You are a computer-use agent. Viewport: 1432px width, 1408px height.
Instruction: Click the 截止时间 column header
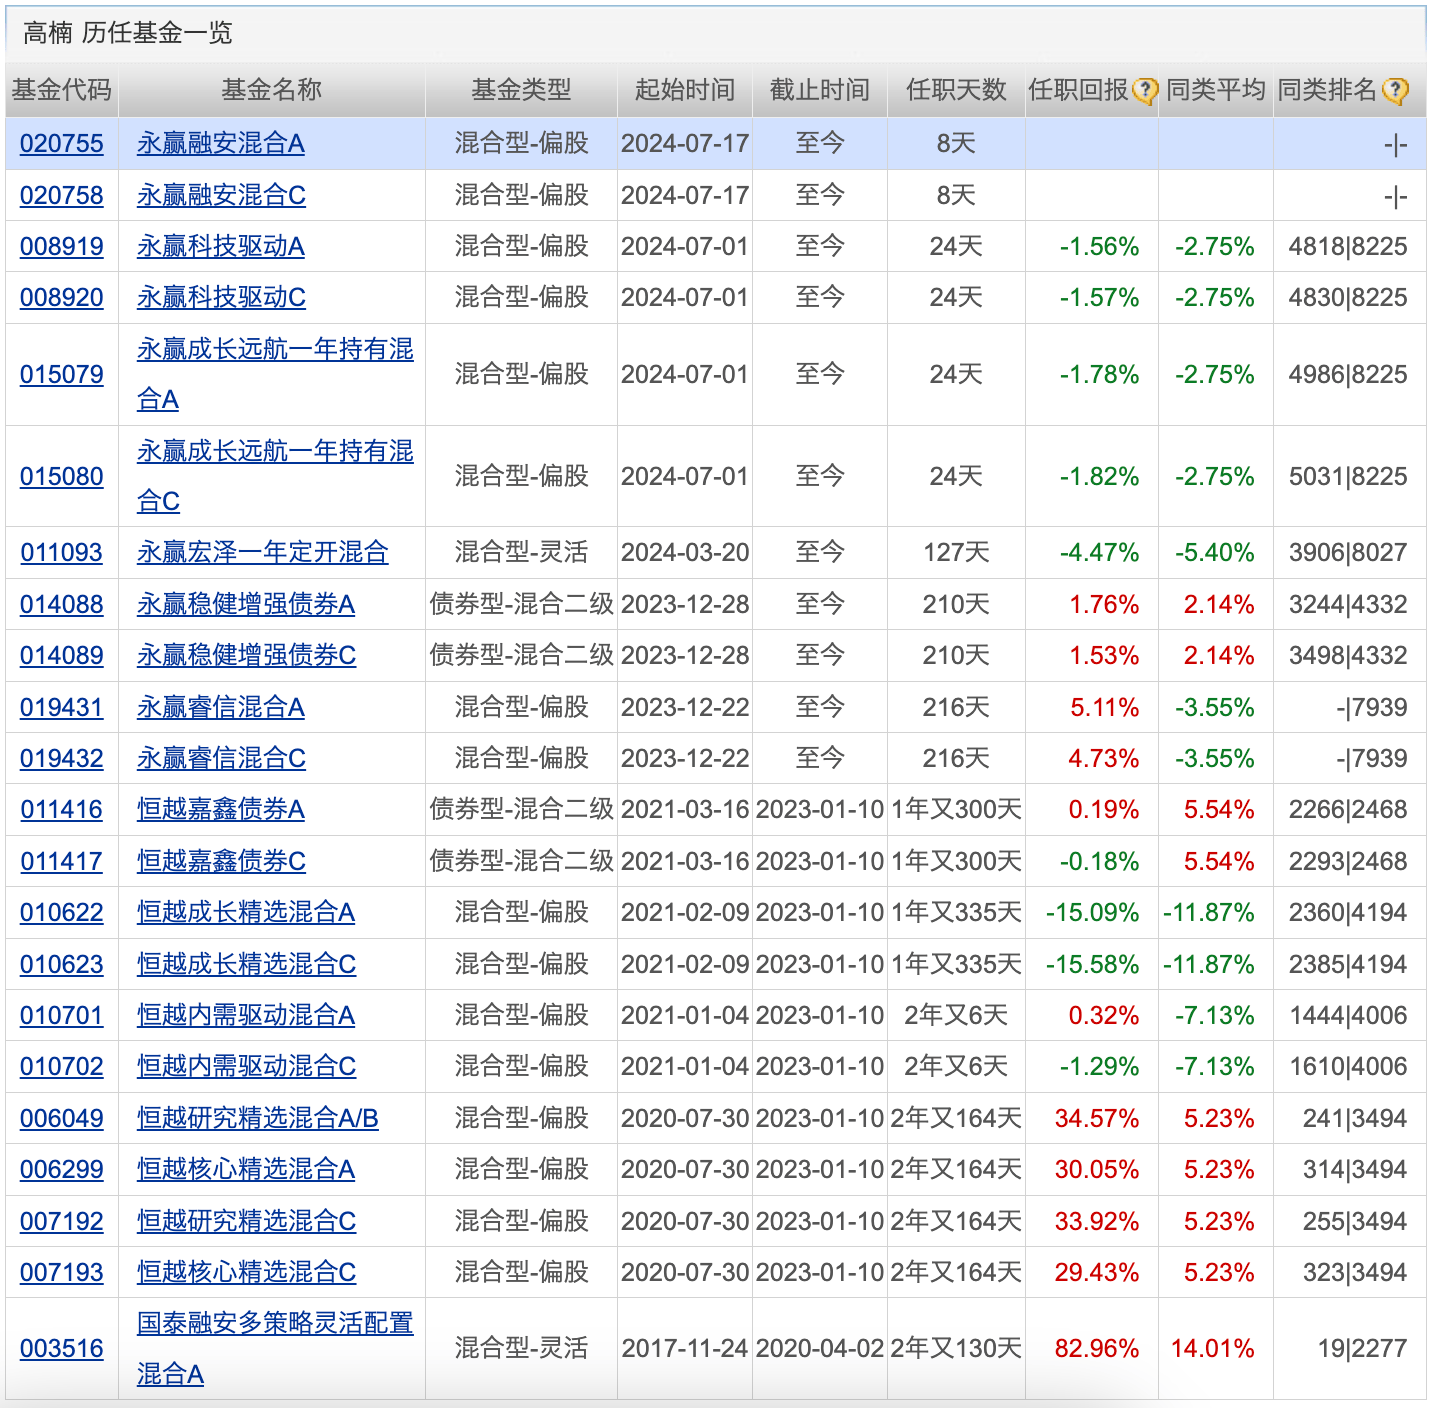pos(820,90)
